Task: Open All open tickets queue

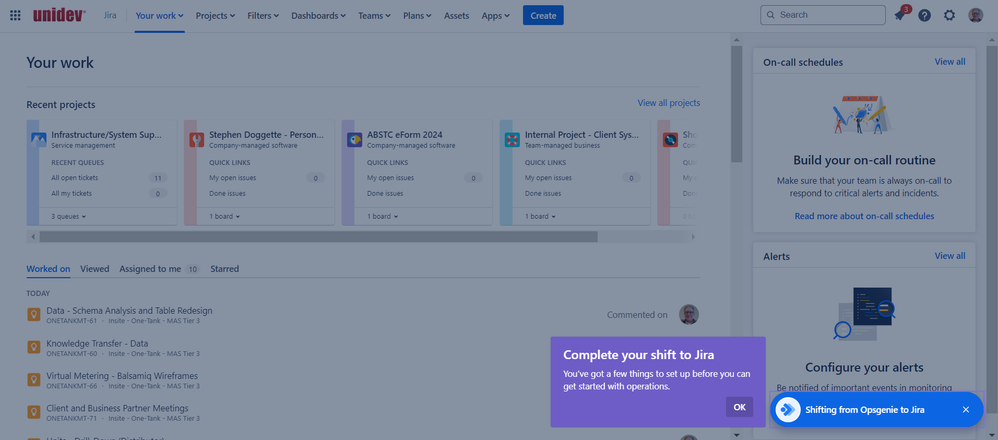Action: coord(75,178)
